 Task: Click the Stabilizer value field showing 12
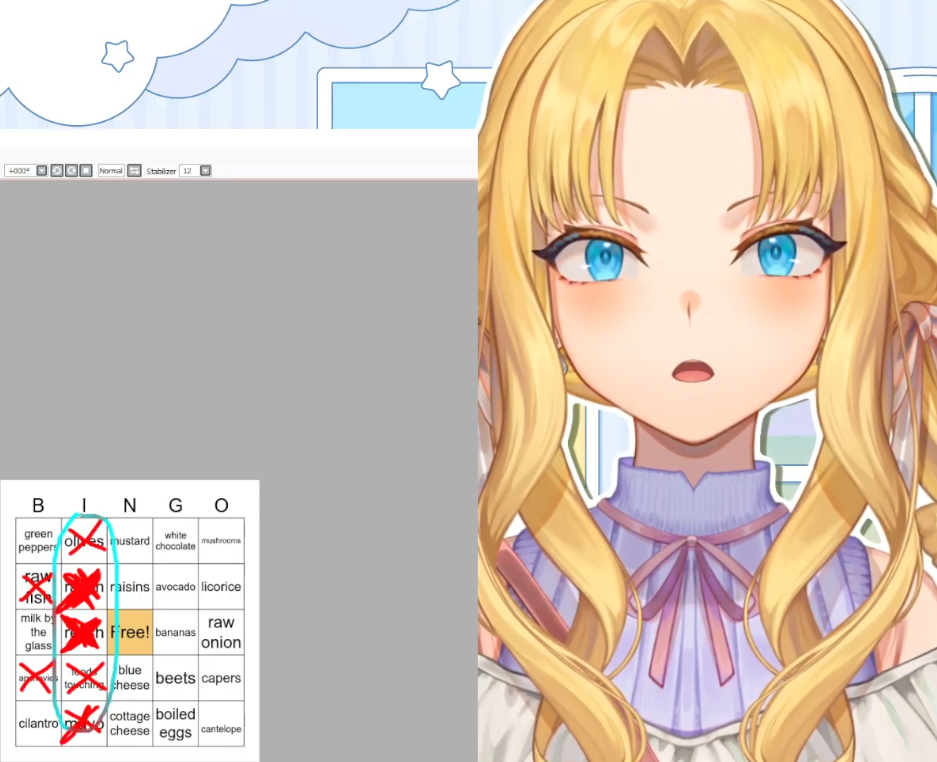point(189,171)
